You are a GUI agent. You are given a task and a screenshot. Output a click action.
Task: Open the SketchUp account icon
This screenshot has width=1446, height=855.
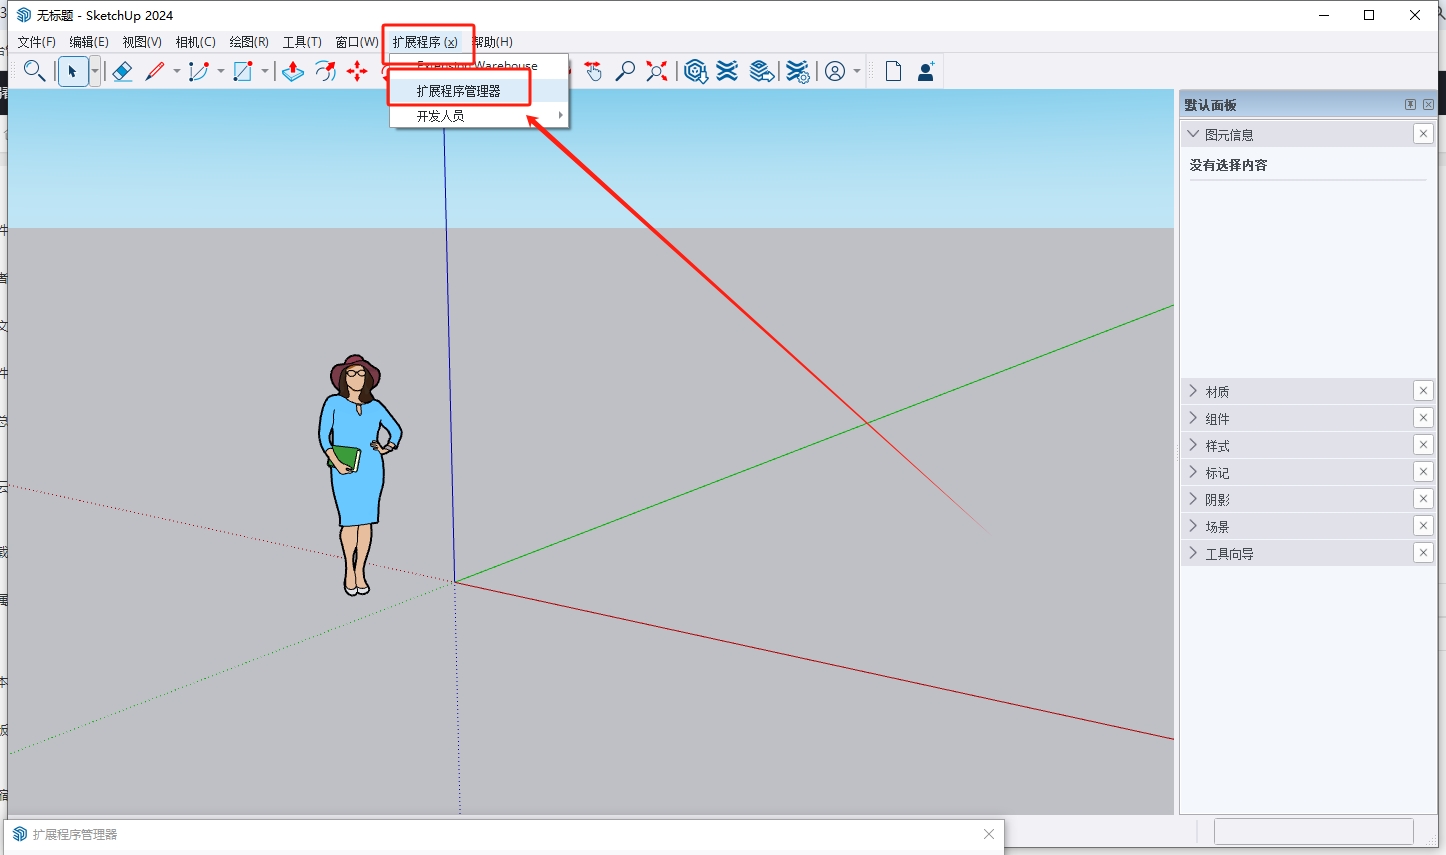[x=835, y=71]
